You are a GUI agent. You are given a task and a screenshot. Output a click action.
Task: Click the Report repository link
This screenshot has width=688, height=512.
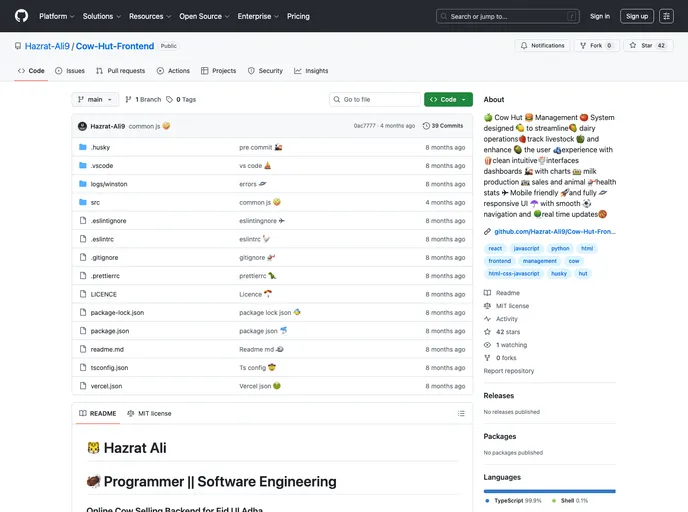[x=509, y=371]
